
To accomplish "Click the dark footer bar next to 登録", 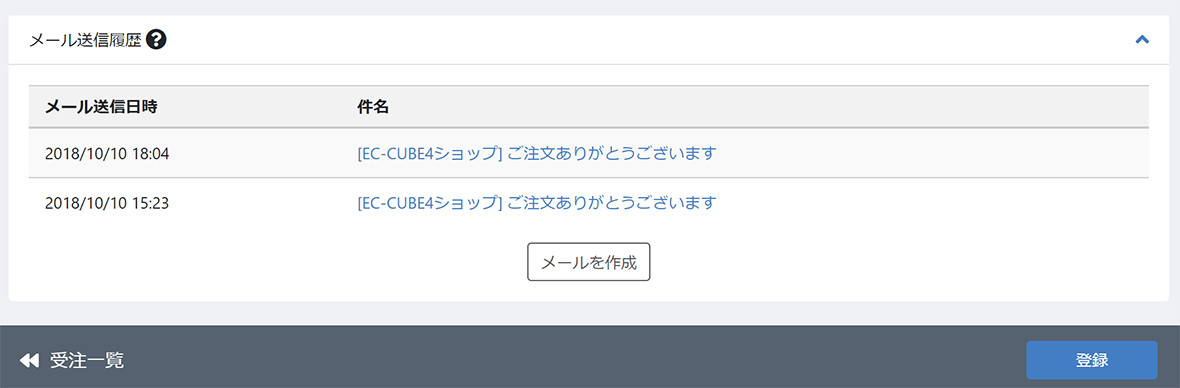I will click(572, 360).
